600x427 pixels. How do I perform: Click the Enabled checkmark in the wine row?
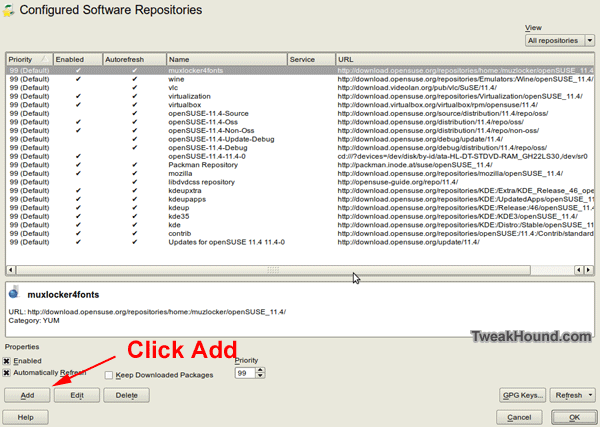tap(78, 79)
